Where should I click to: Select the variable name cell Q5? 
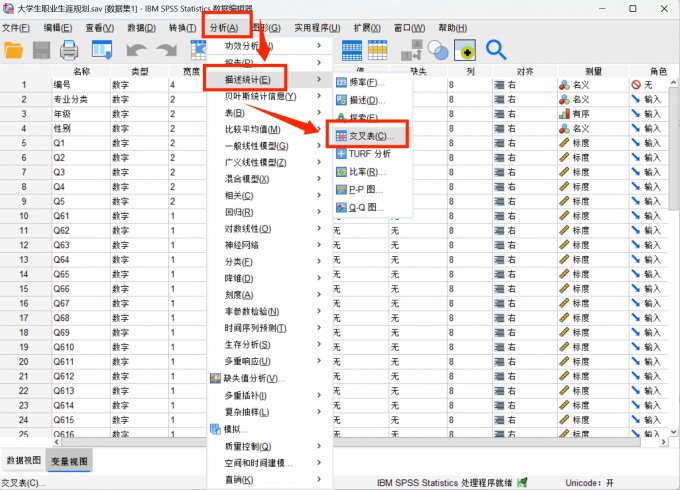pyautogui.click(x=81, y=202)
